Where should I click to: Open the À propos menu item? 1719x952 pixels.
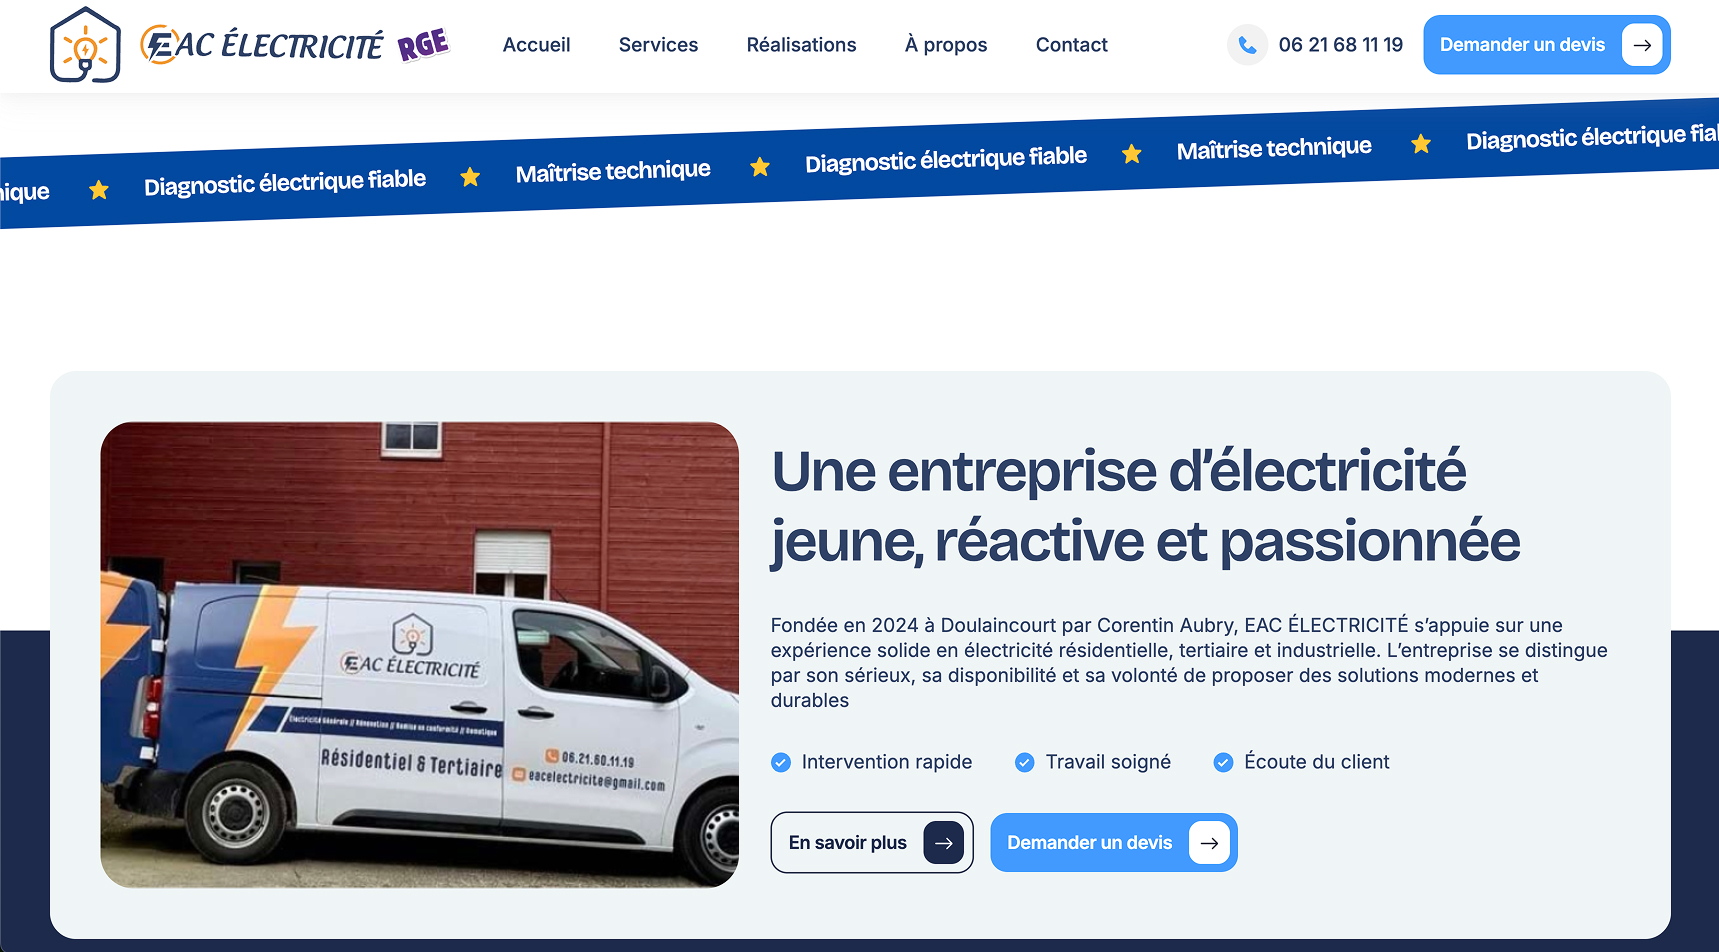946,45
